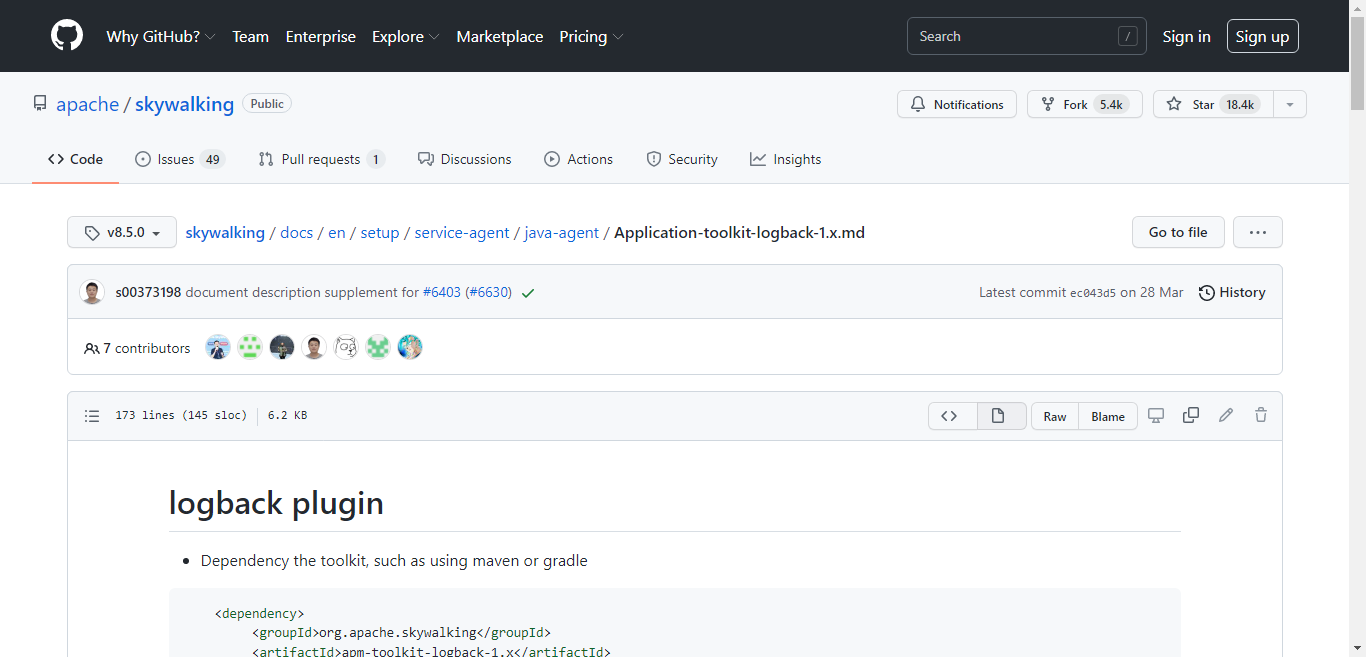View file History

[1232, 292]
